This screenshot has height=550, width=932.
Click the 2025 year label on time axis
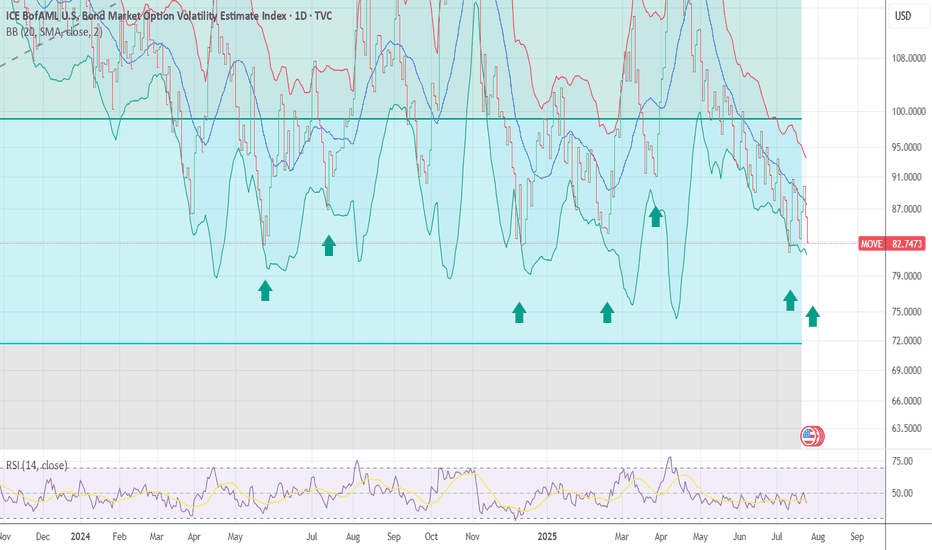(x=547, y=536)
